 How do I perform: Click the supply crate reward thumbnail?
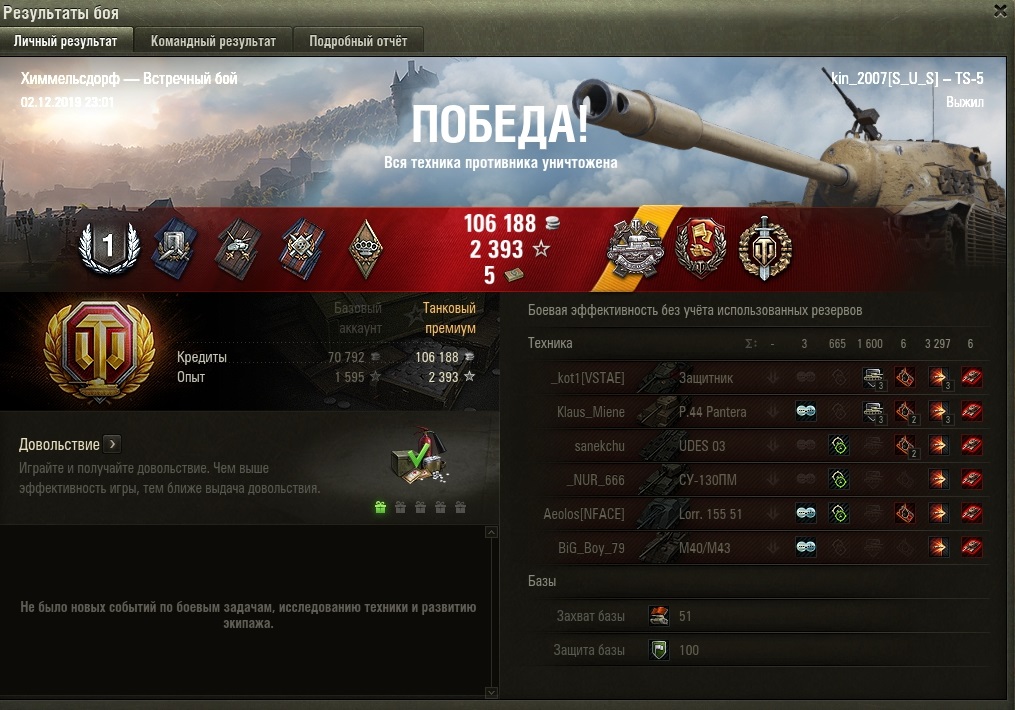[x=419, y=458]
